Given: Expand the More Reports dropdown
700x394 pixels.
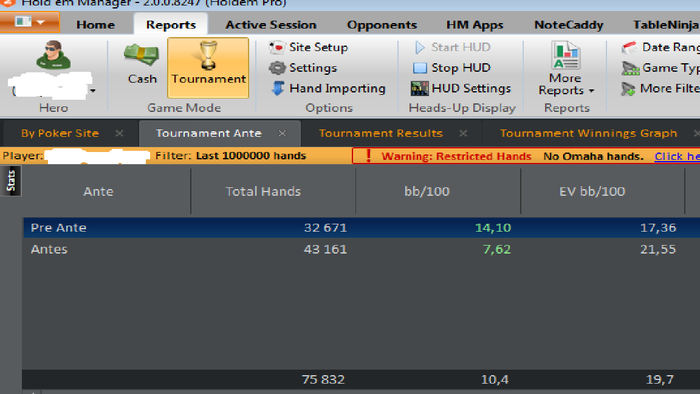Looking at the screenshot, I should 566,68.
